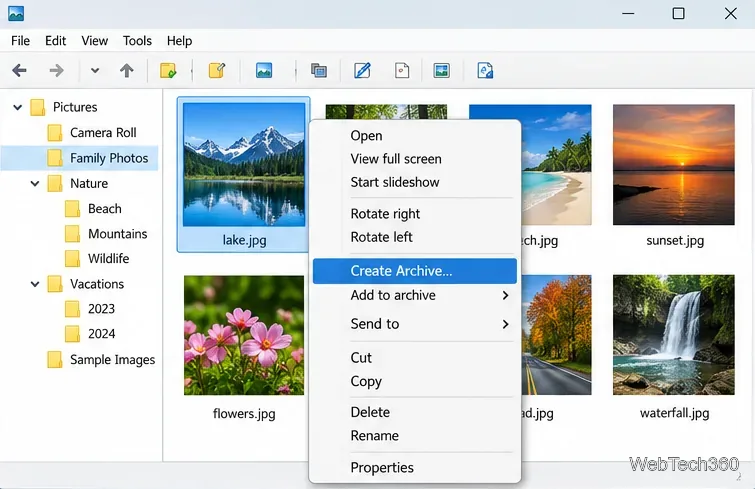
Task: Open the Camera Roll folder
Action: tap(103, 133)
